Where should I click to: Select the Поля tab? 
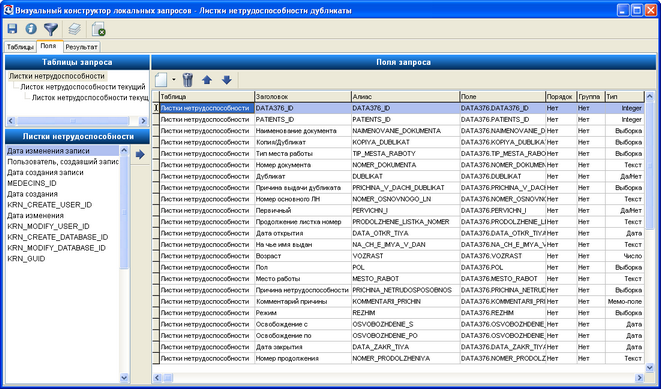49,46
